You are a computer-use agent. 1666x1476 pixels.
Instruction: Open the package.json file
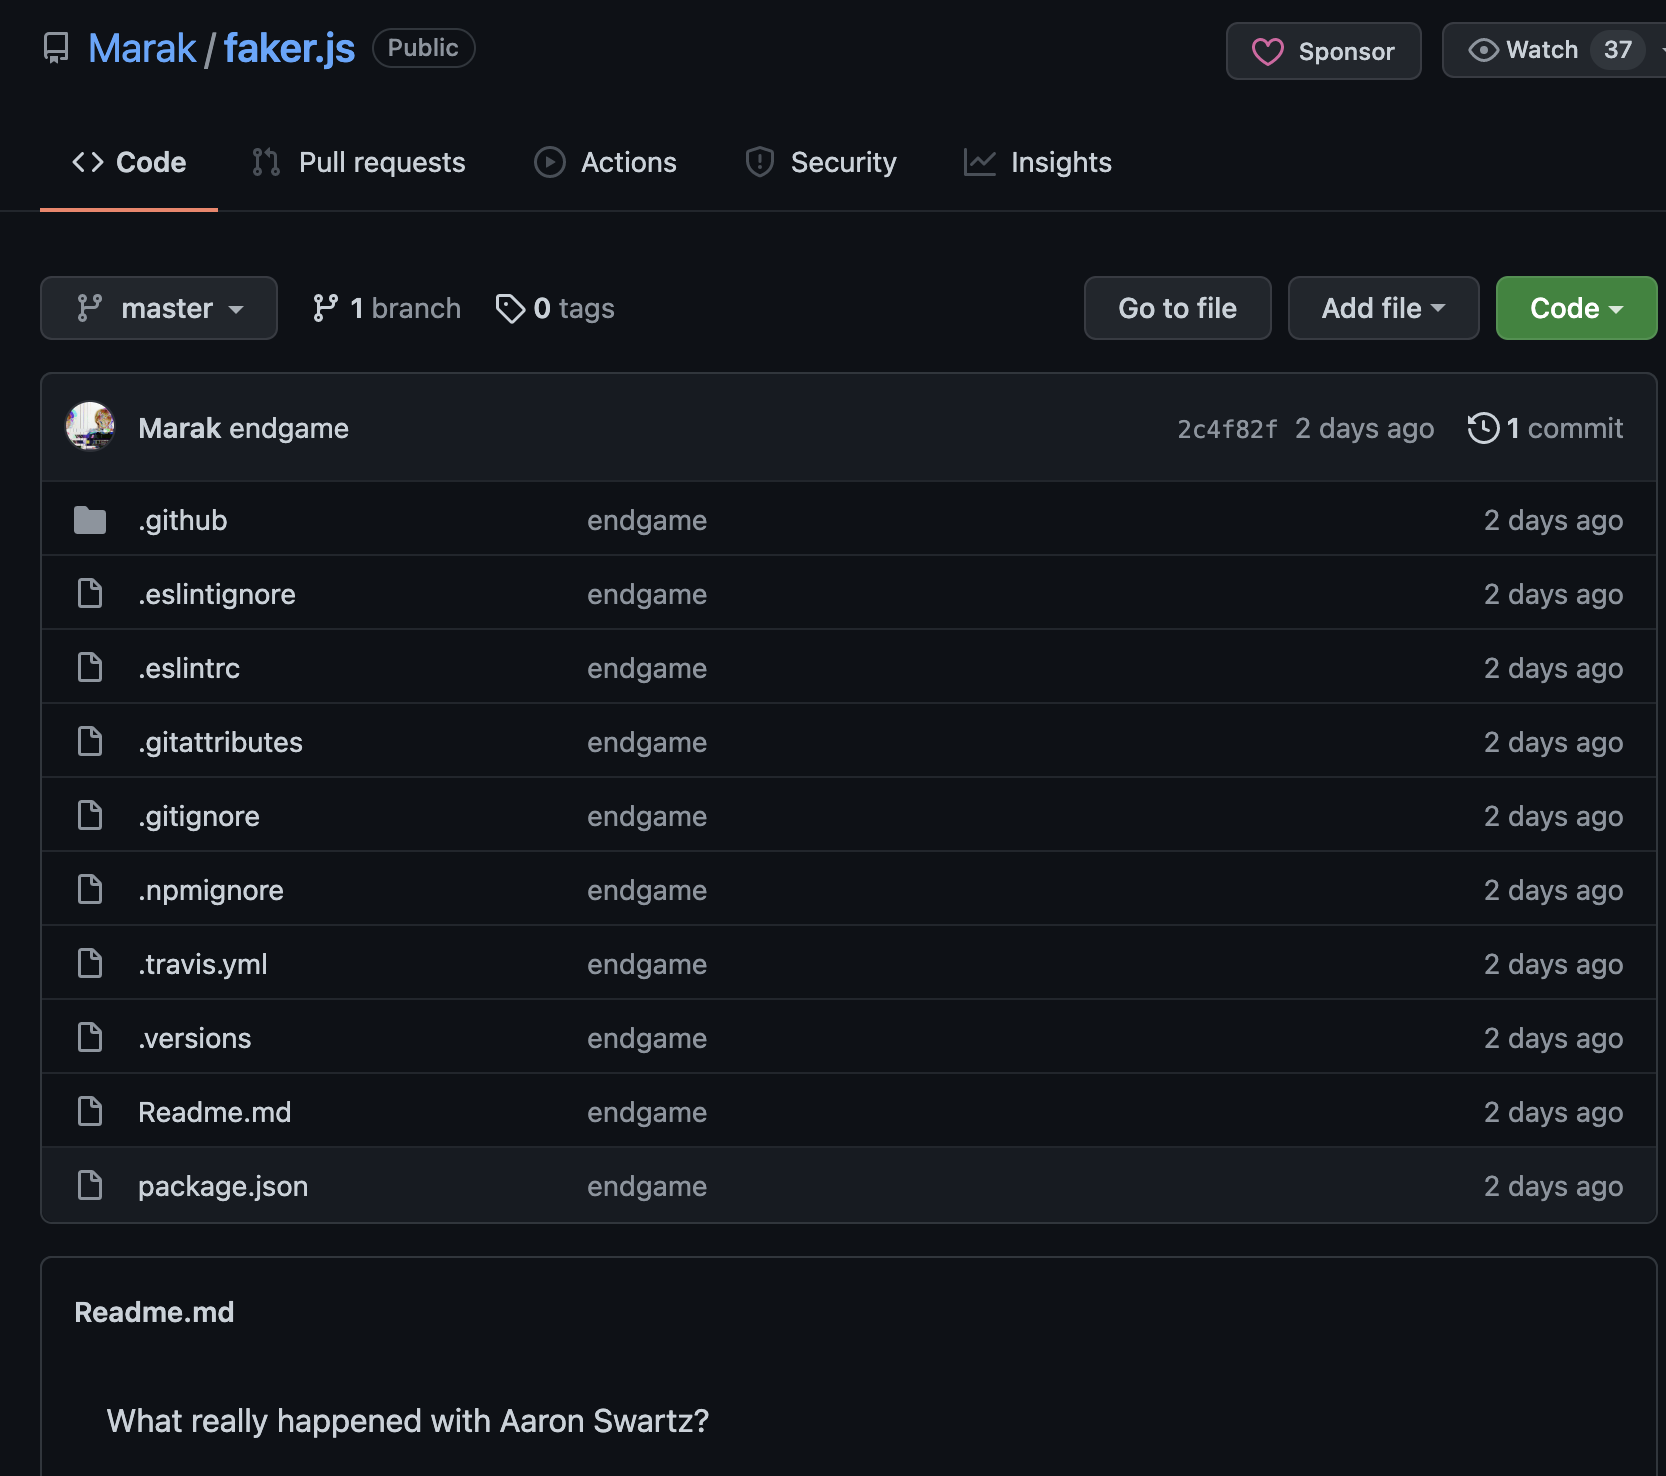pos(223,1186)
